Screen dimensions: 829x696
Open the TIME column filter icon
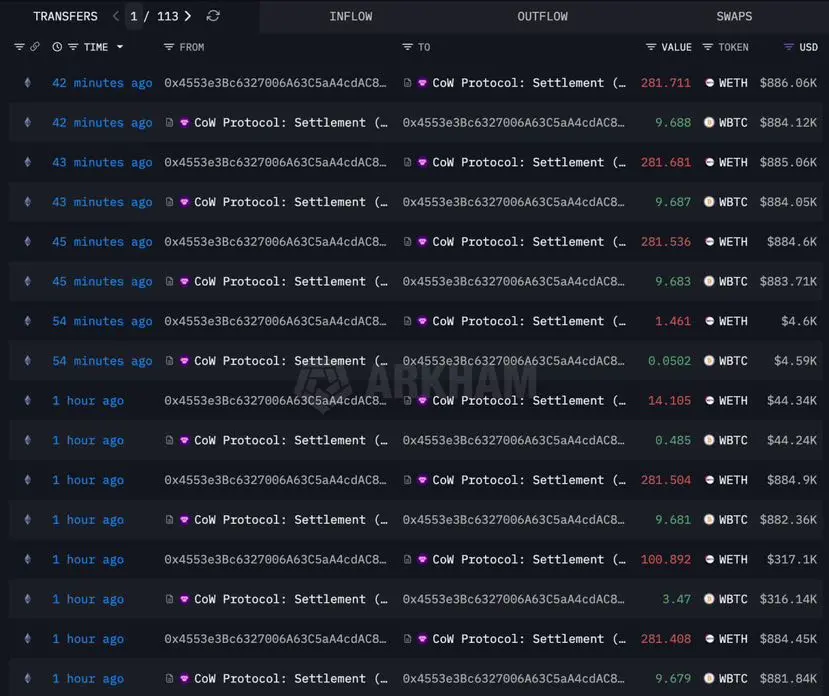[x=73, y=47]
